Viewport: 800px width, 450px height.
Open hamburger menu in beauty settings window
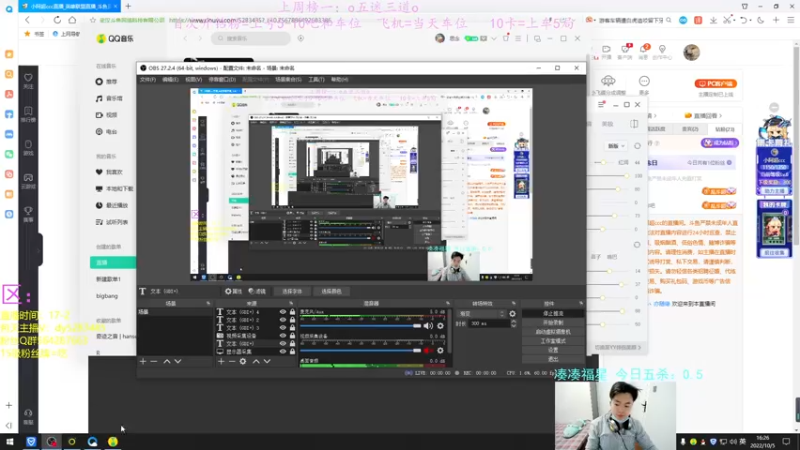click(601, 105)
